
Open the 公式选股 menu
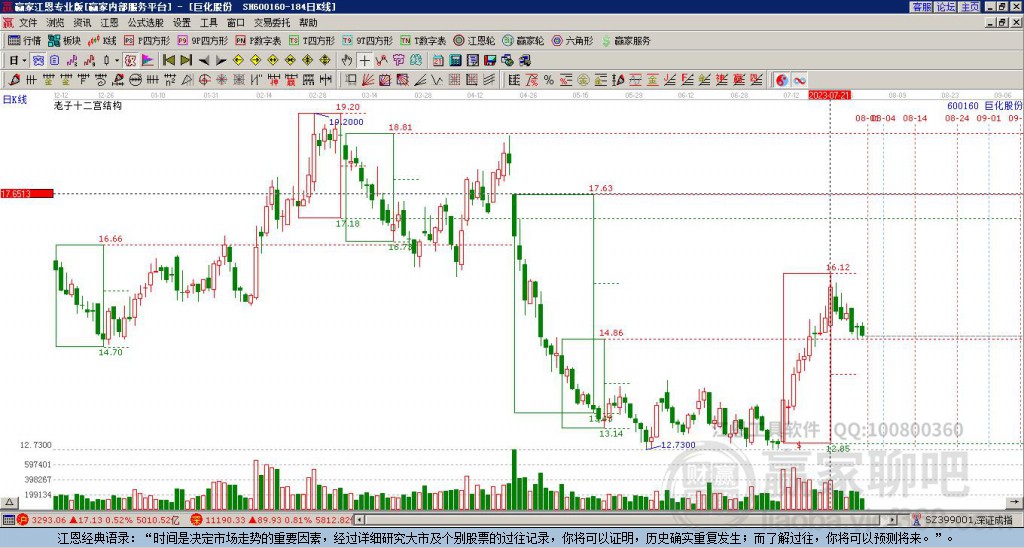(x=145, y=23)
